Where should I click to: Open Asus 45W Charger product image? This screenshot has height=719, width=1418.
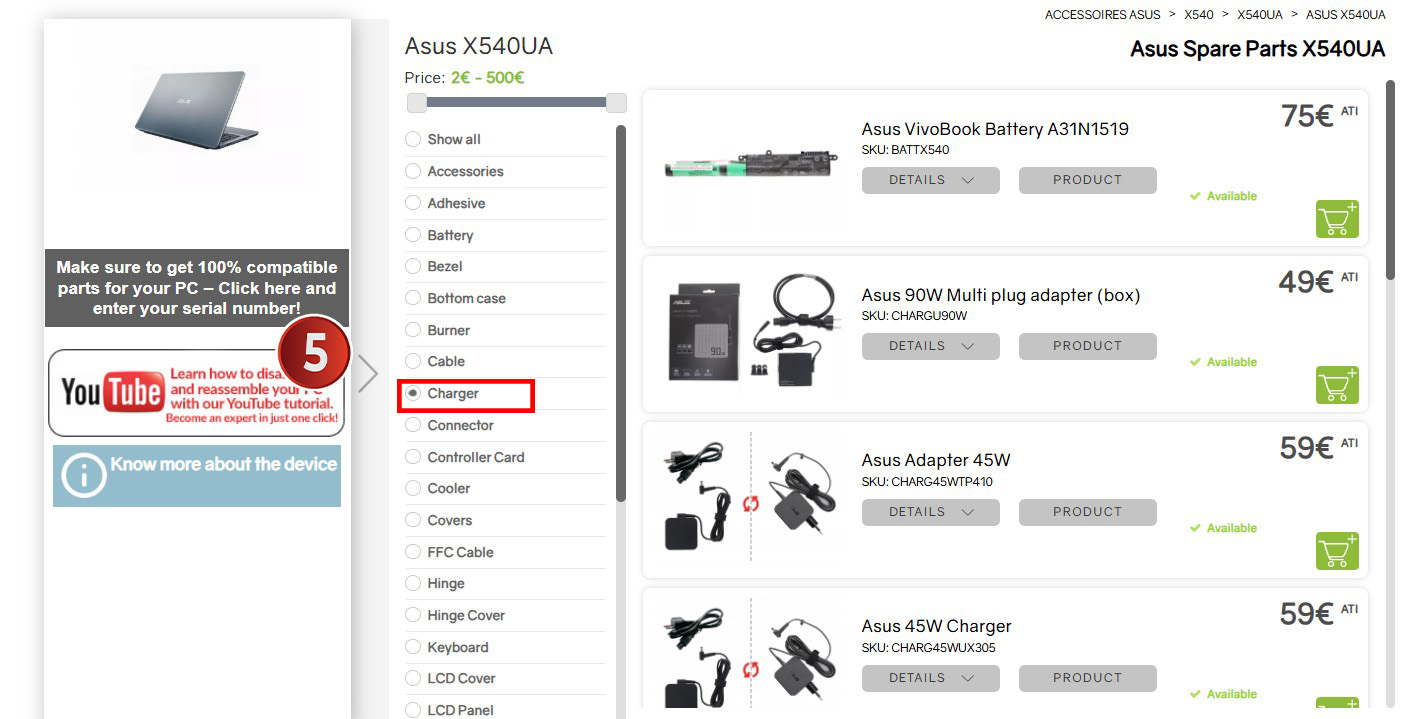click(x=752, y=655)
